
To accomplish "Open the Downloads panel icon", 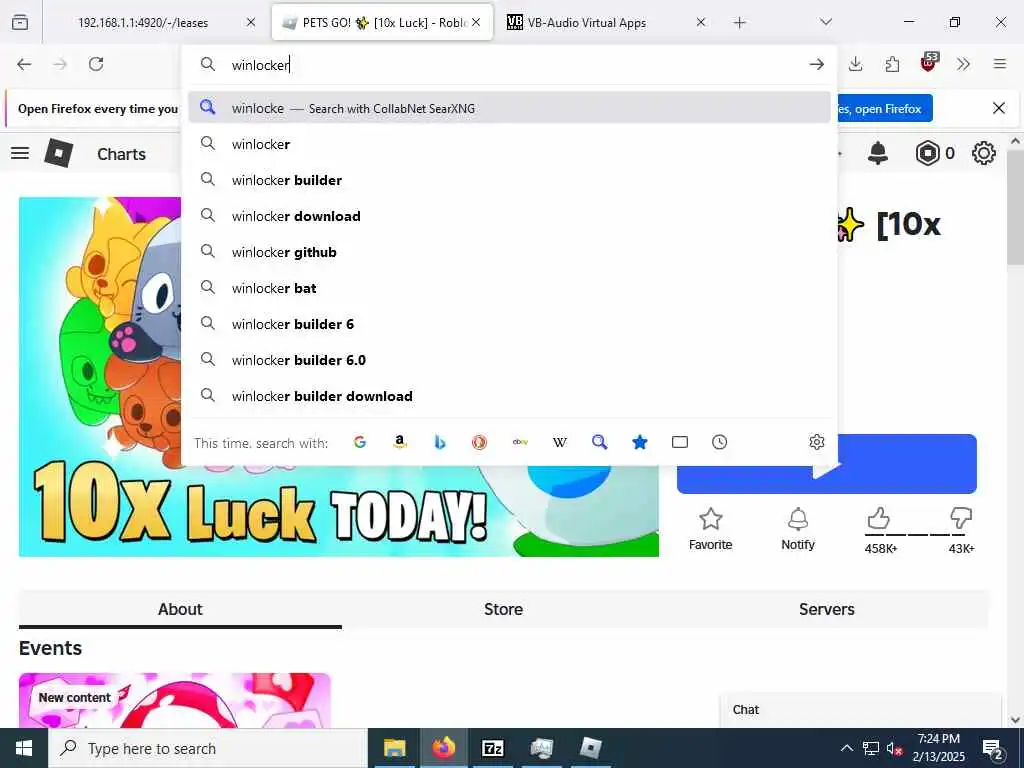I will click(x=856, y=64).
